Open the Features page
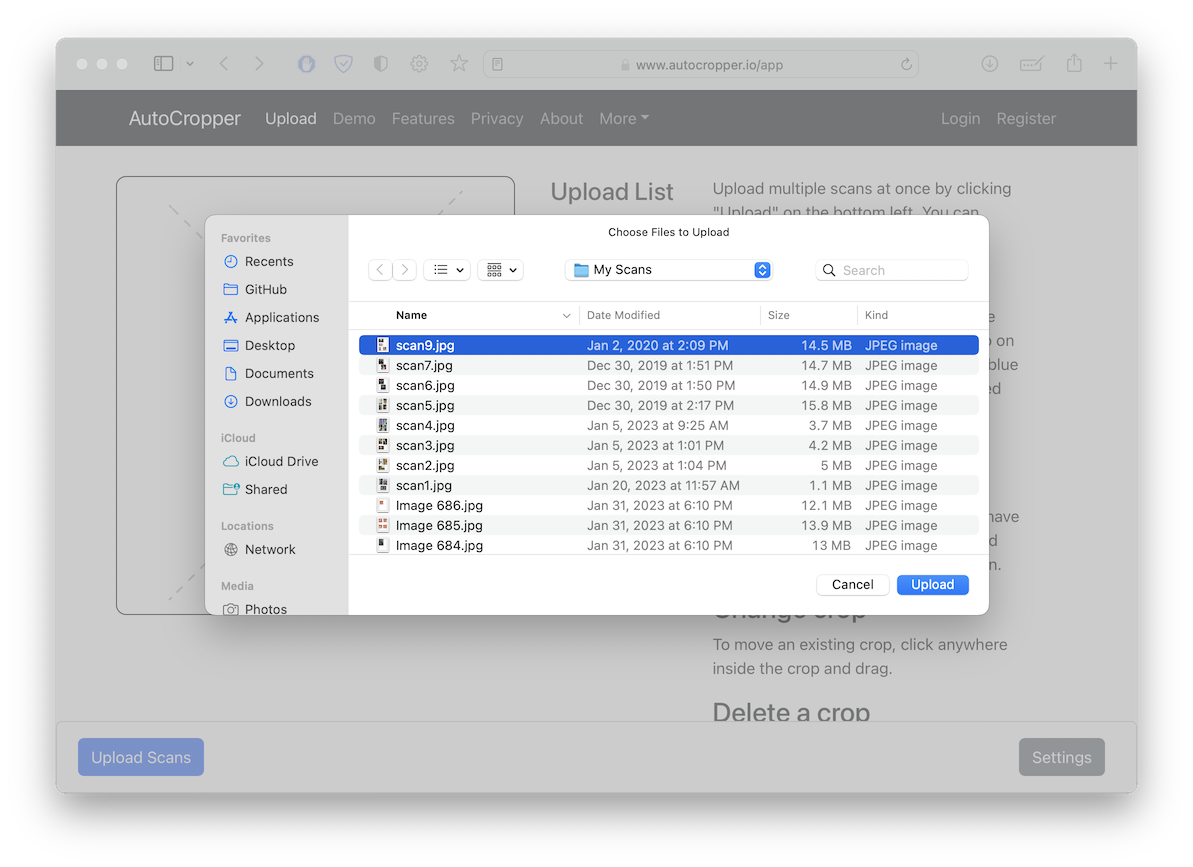This screenshot has width=1193, height=867. pos(423,119)
